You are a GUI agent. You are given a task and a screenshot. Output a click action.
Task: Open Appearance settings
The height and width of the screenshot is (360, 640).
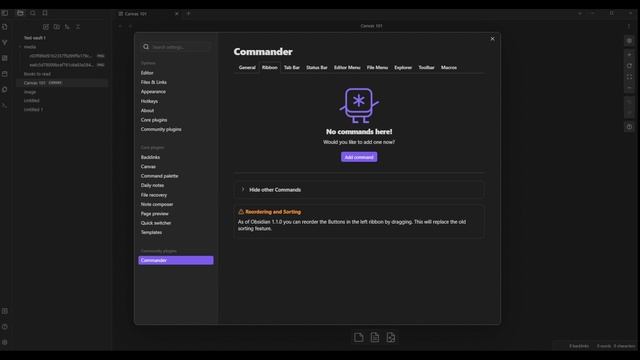coord(176,91)
